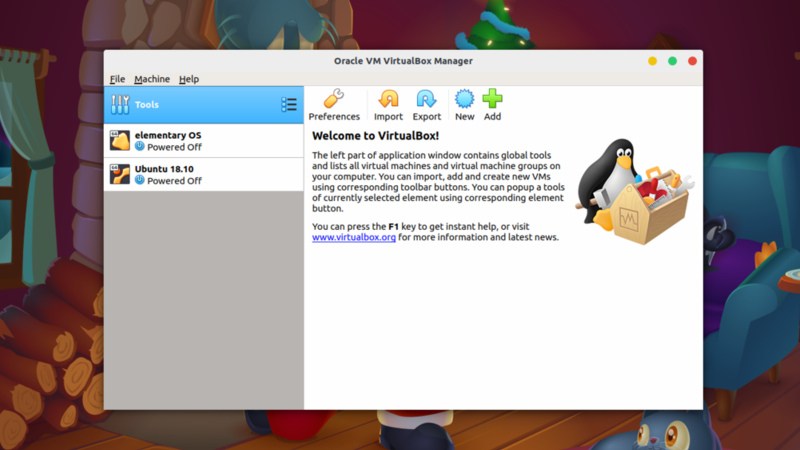Open the Preferences wrench tool
This screenshot has width=800, height=450.
coord(334,105)
